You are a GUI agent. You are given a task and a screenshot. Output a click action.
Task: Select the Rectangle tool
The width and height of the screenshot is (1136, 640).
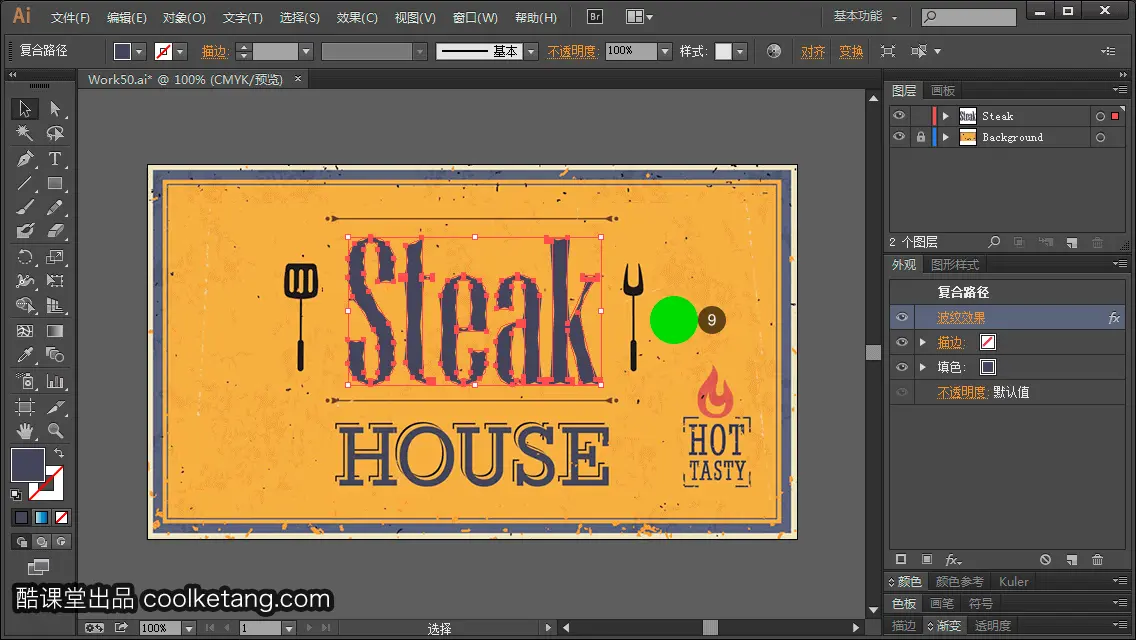55,183
